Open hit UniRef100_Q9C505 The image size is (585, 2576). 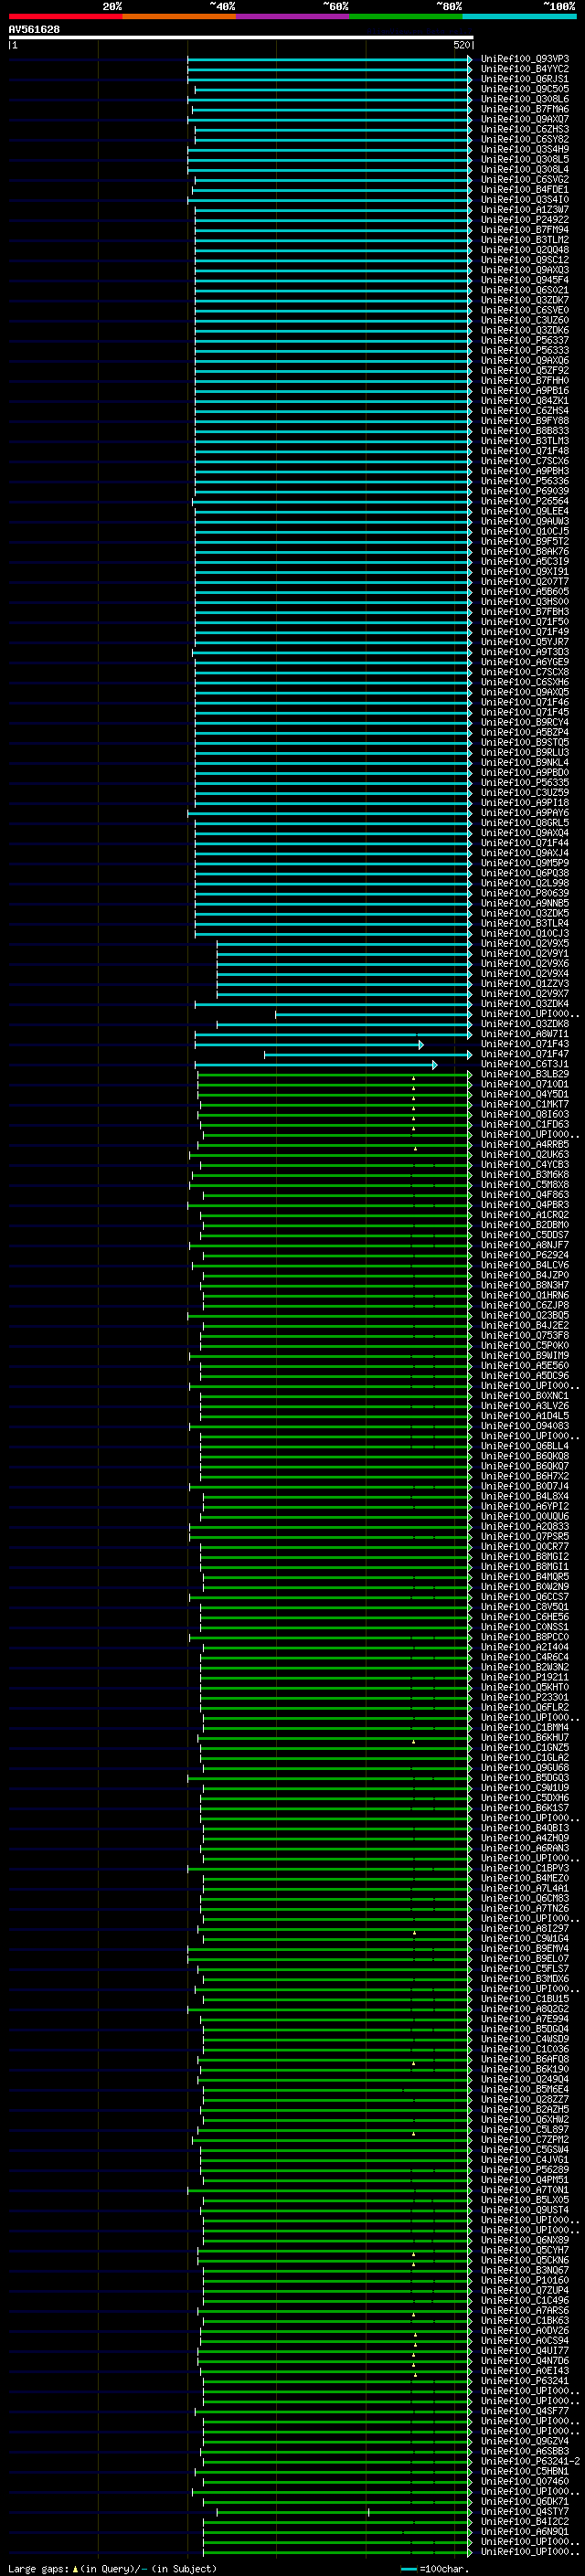coord(524,89)
